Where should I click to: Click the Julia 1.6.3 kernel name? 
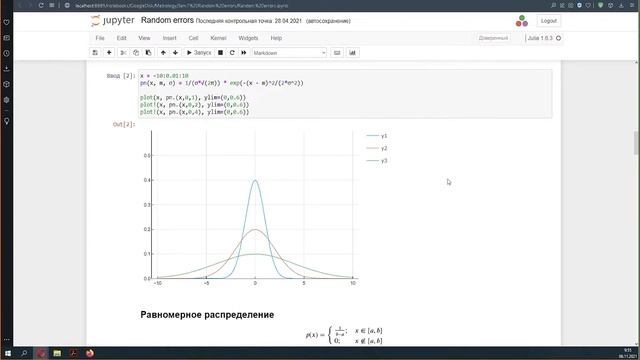(x=540, y=38)
